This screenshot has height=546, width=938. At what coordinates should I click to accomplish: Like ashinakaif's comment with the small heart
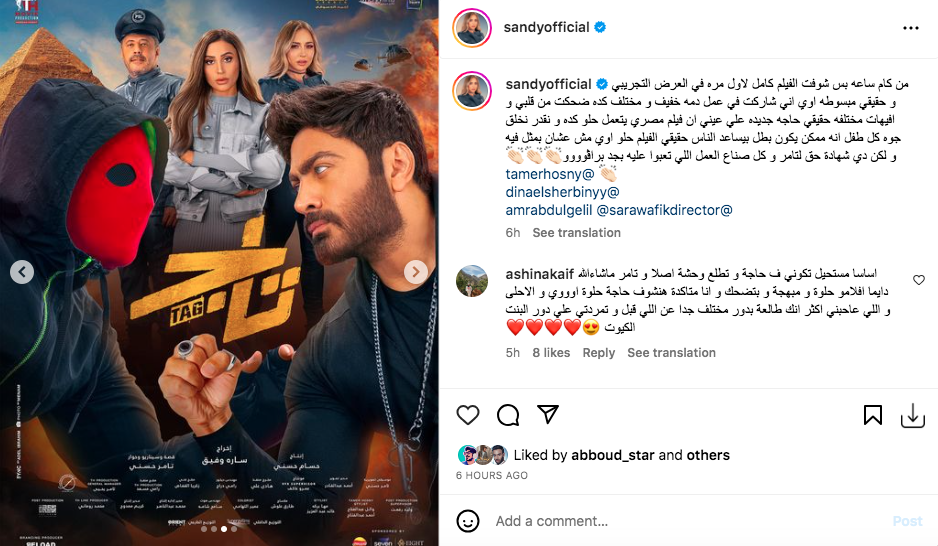919,280
